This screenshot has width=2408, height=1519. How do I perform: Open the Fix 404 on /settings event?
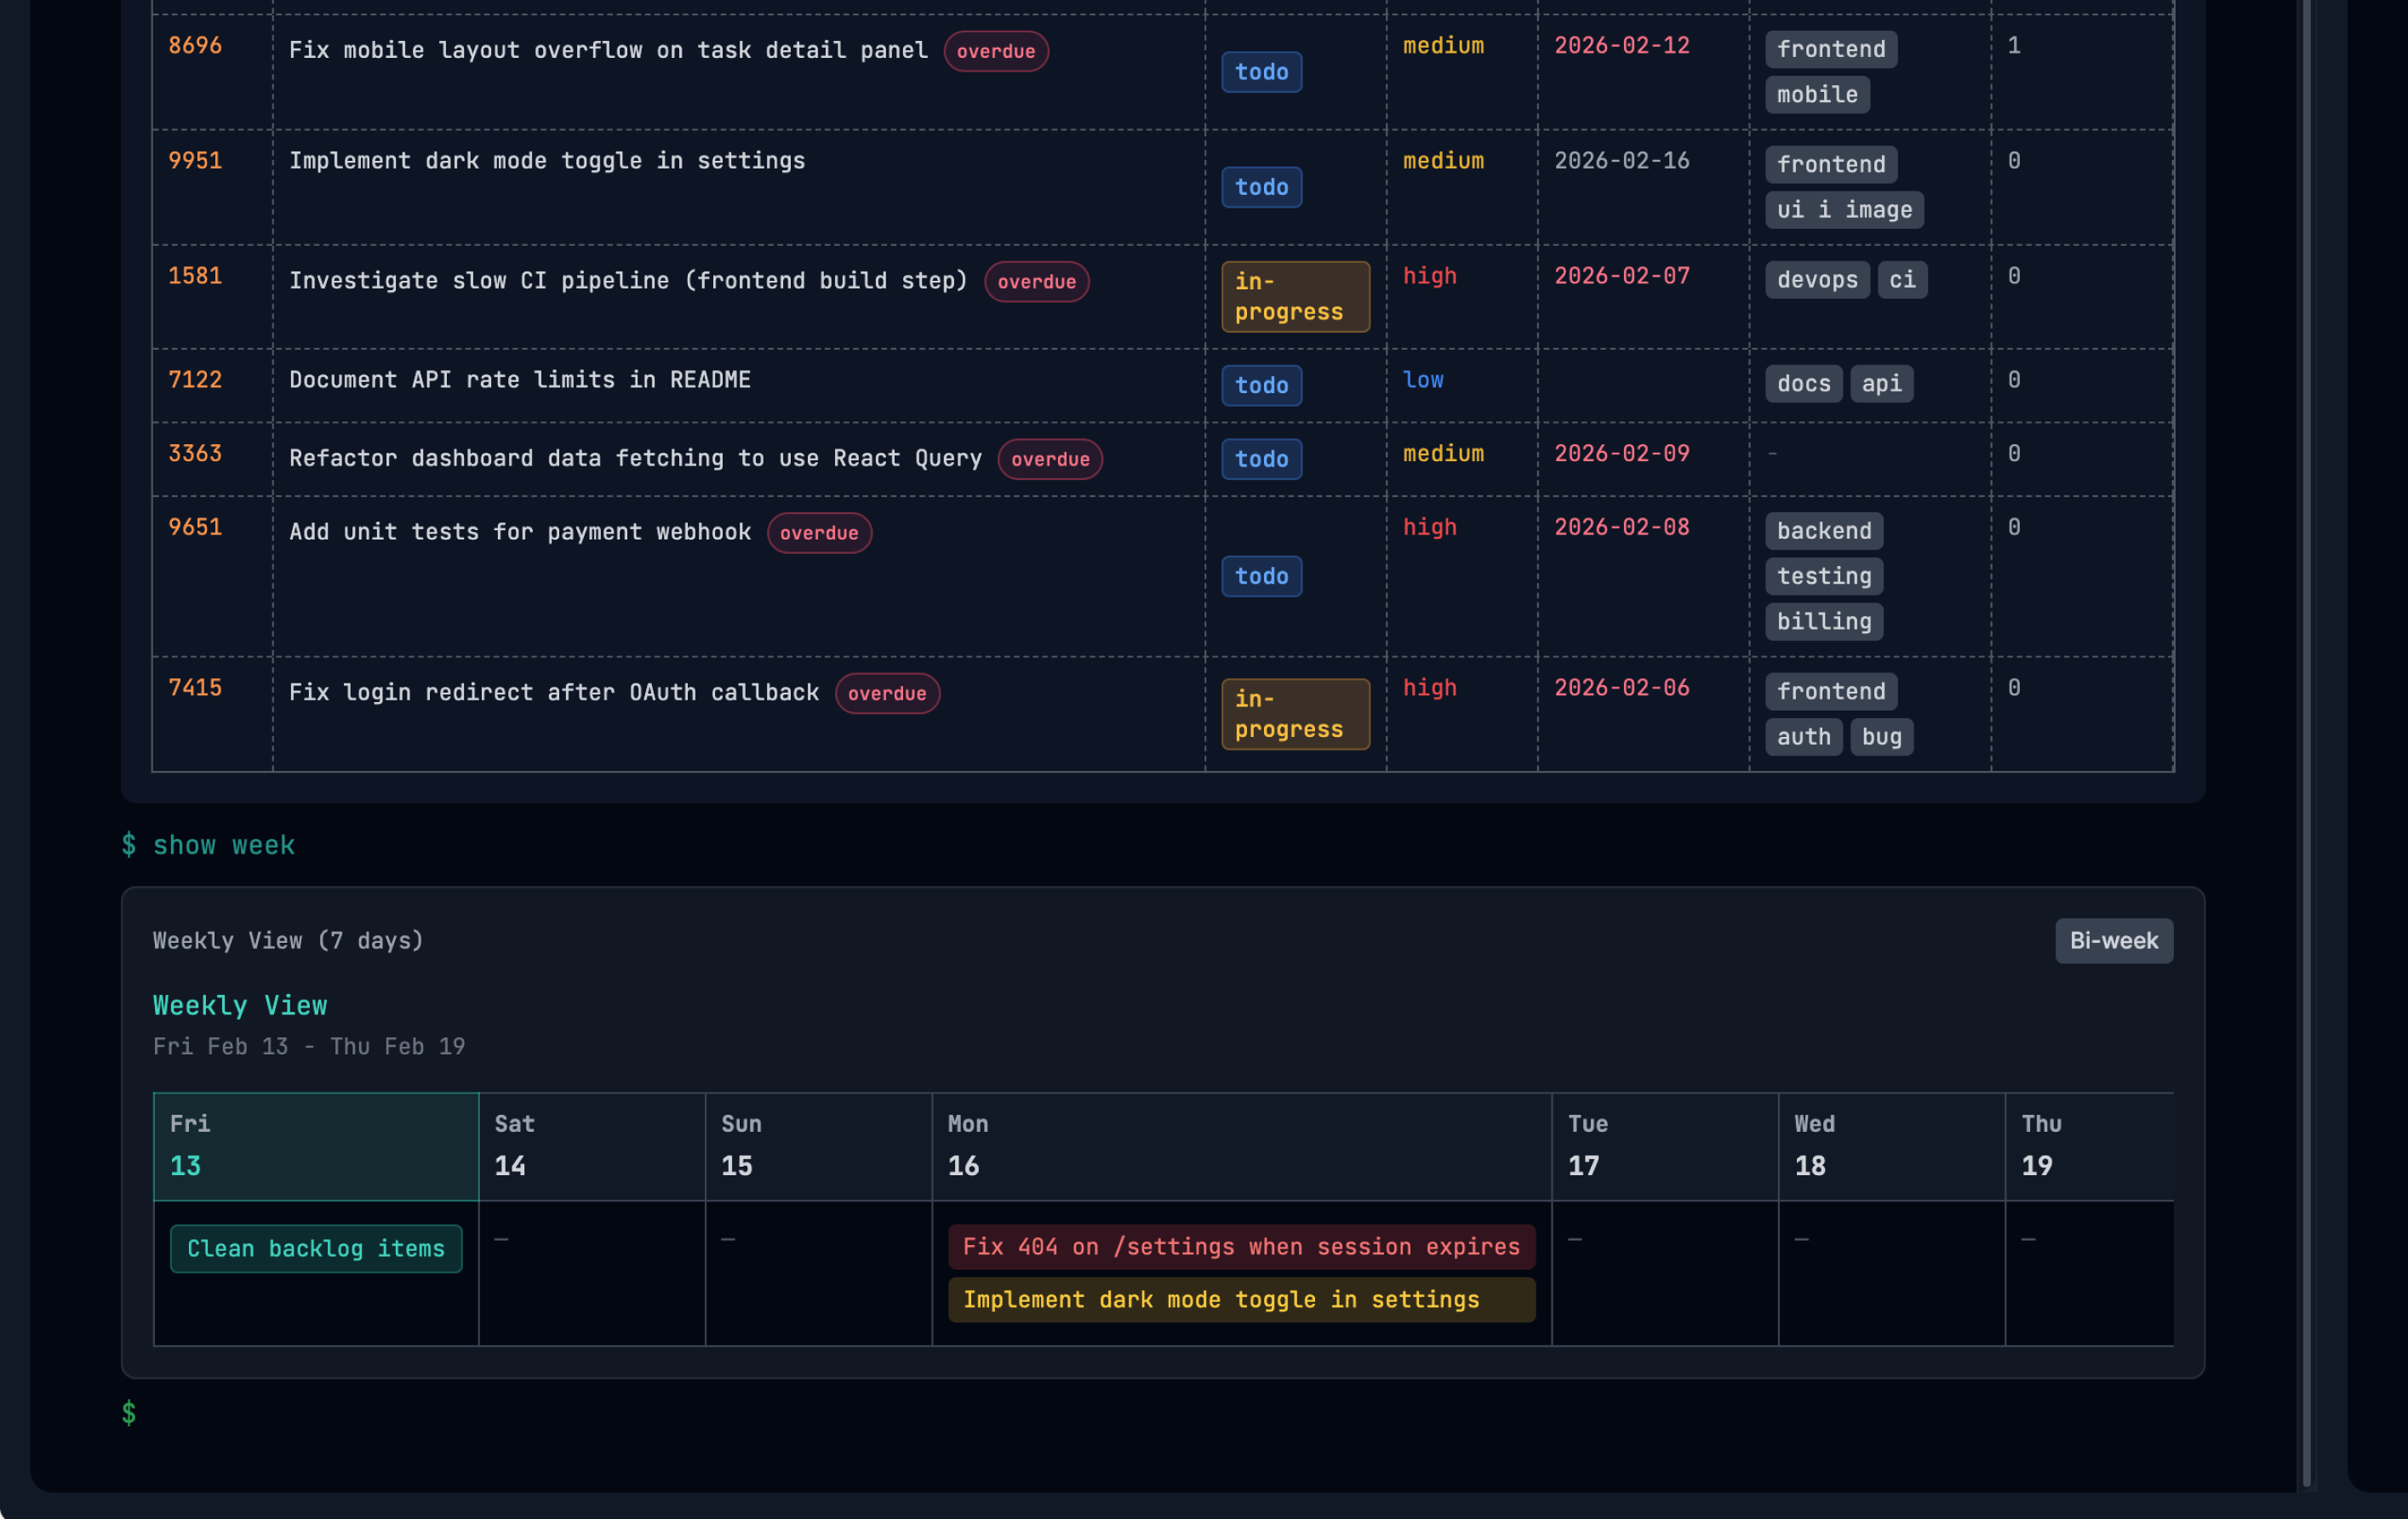(x=1240, y=1247)
